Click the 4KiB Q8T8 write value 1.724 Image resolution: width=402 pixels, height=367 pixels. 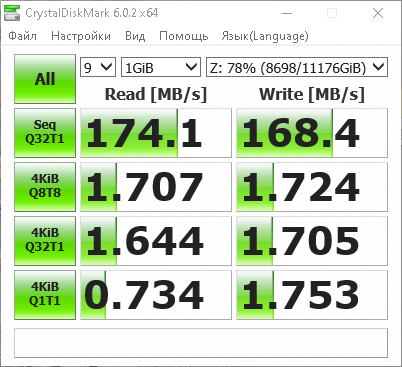[312, 187]
